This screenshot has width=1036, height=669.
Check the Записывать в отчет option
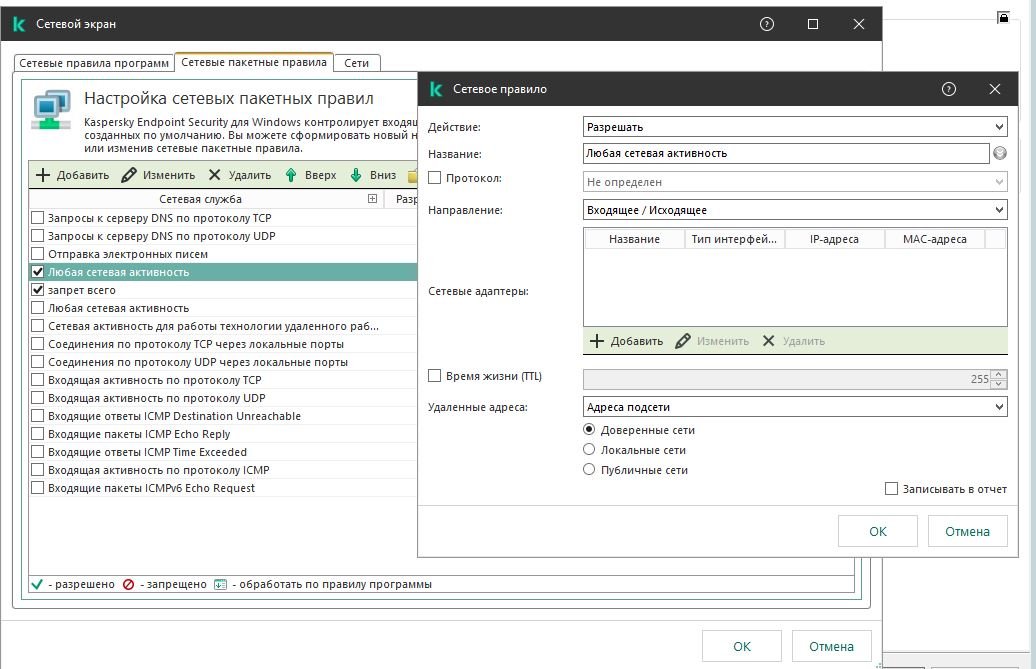pos(892,489)
